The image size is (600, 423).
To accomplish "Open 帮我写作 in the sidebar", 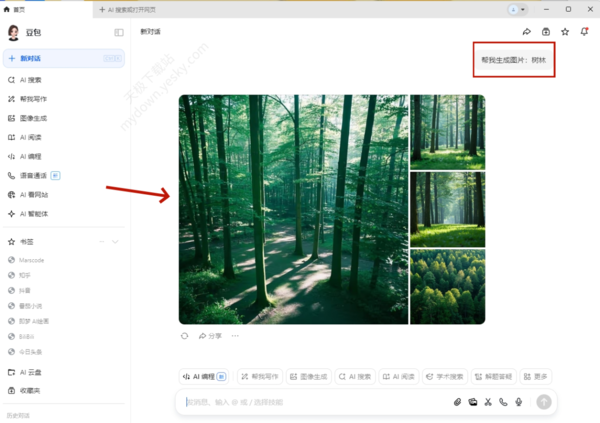I will coord(64,99).
